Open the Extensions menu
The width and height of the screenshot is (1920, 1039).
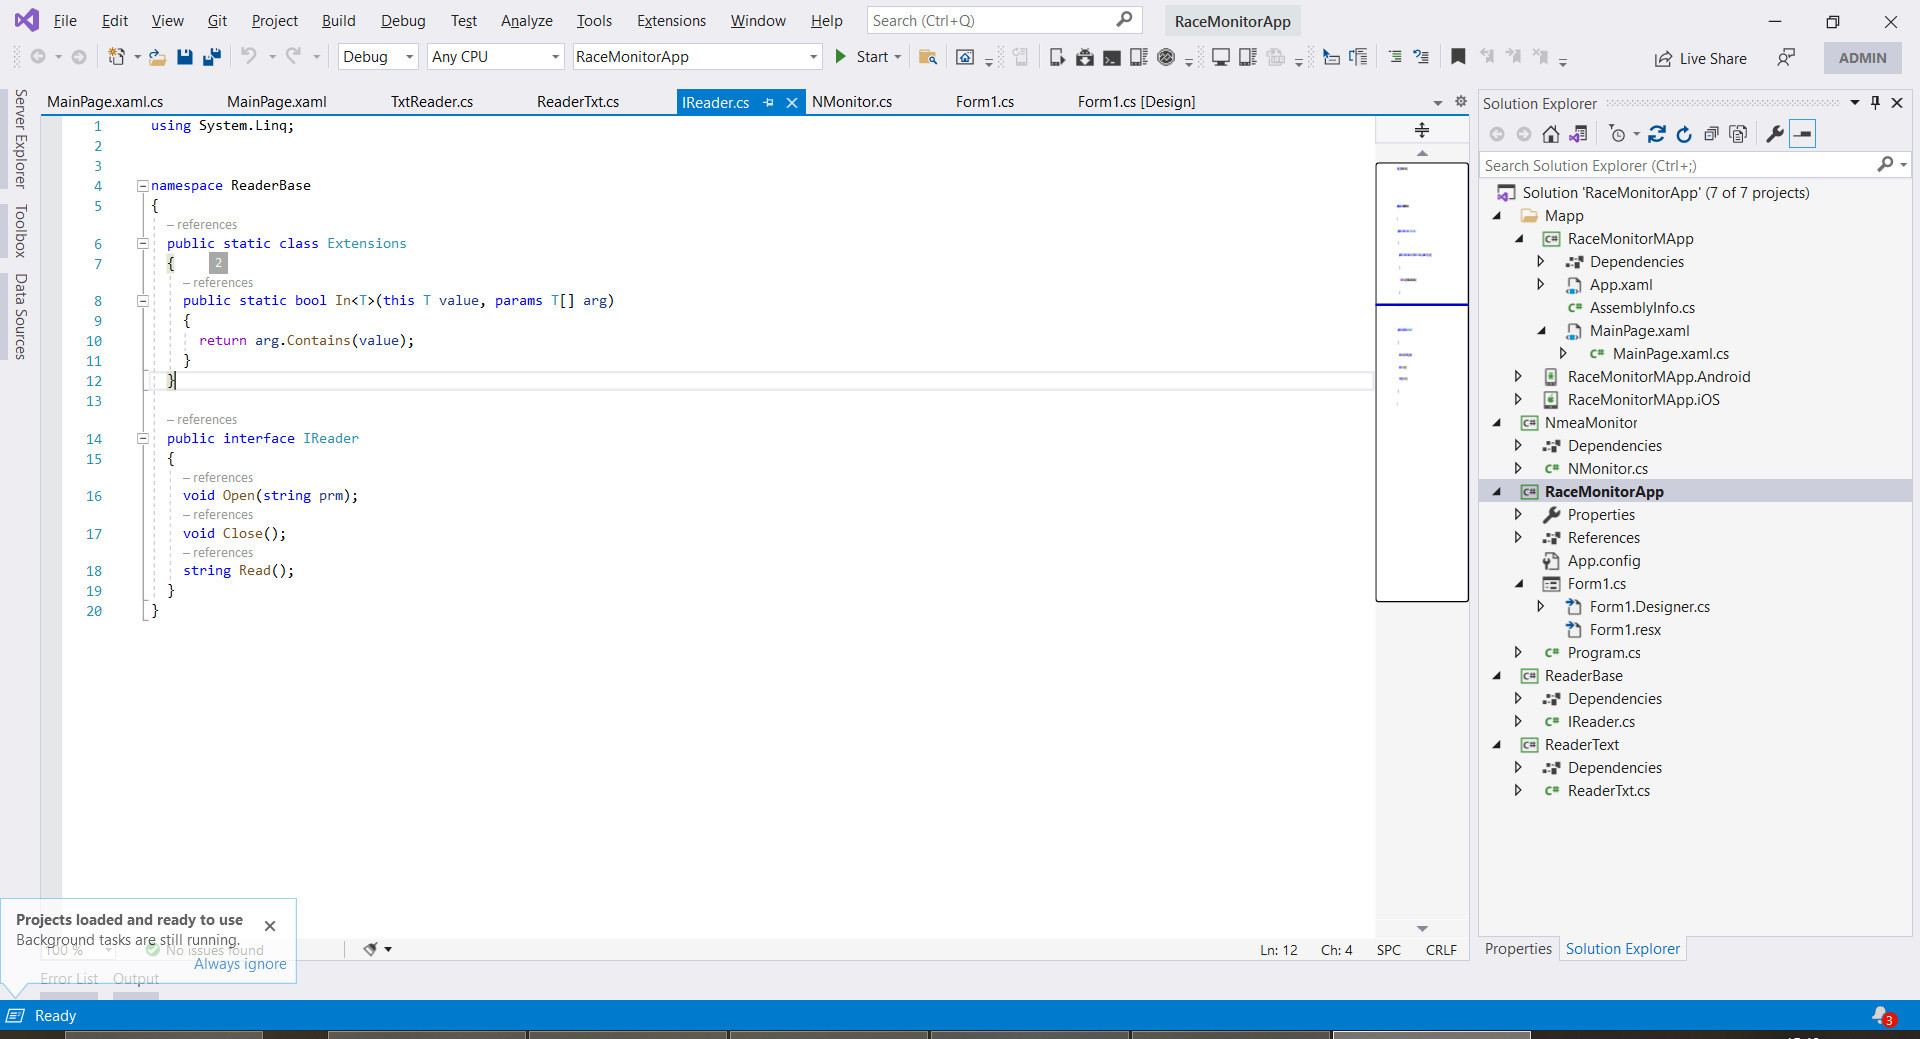(x=671, y=21)
